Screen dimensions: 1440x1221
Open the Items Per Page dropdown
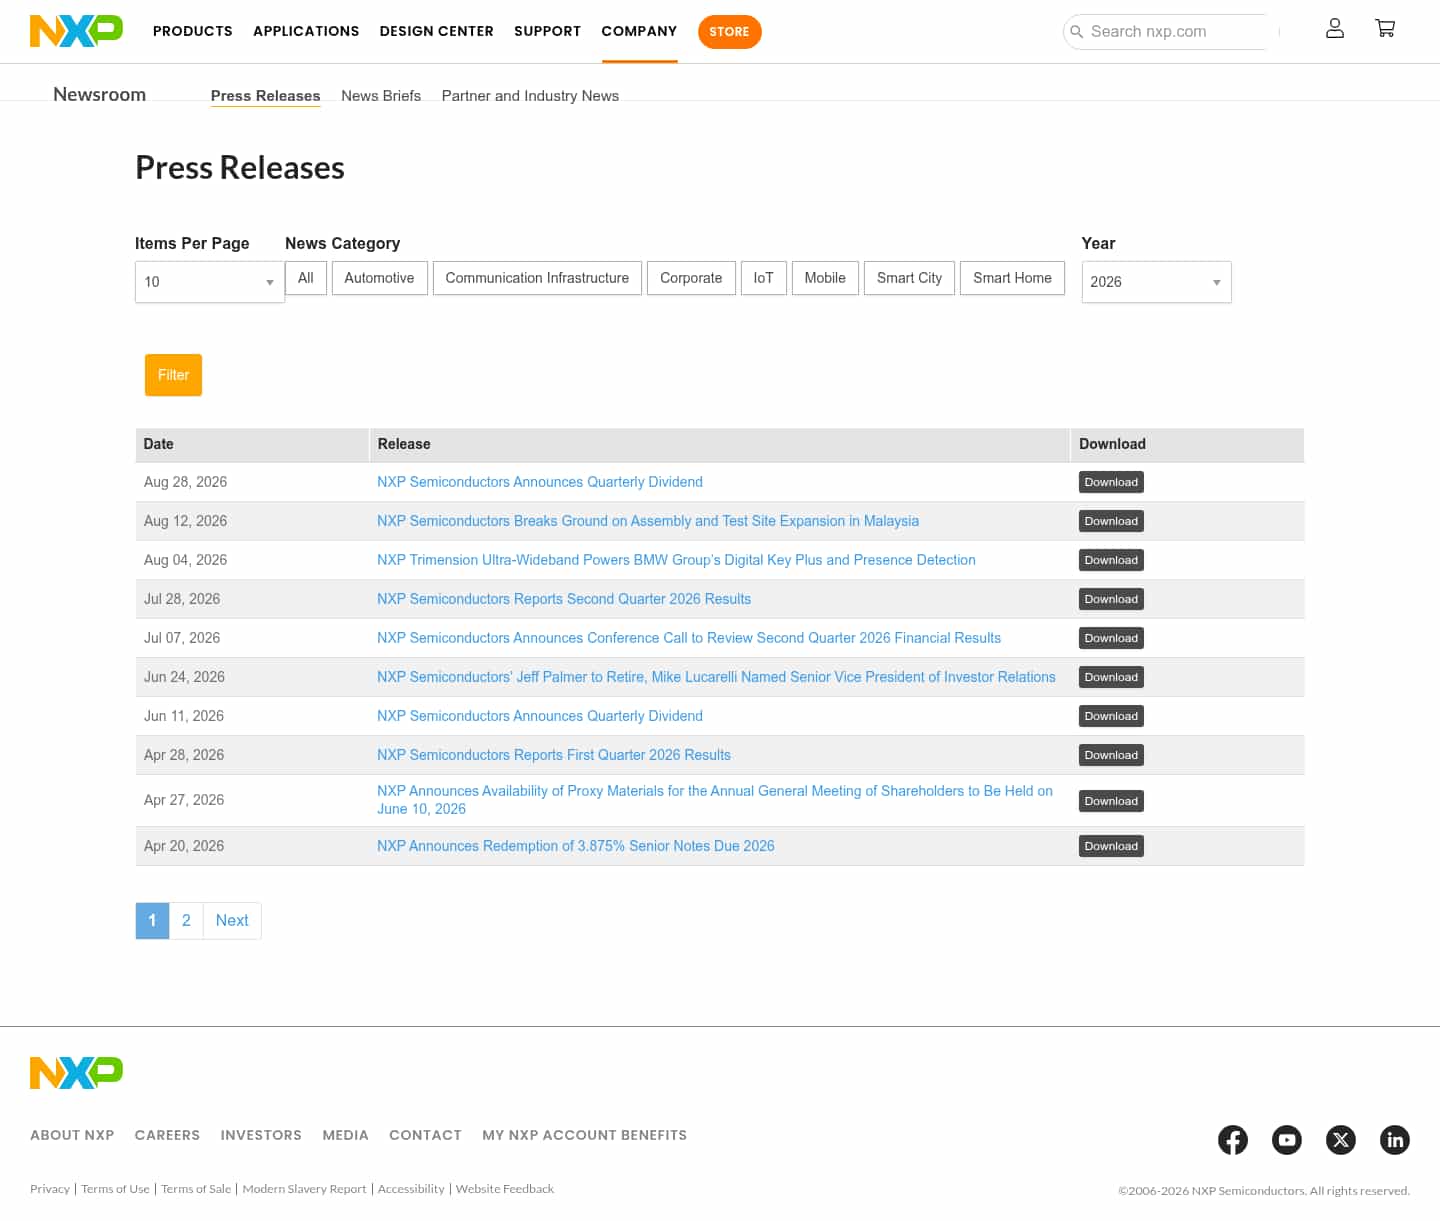210,282
